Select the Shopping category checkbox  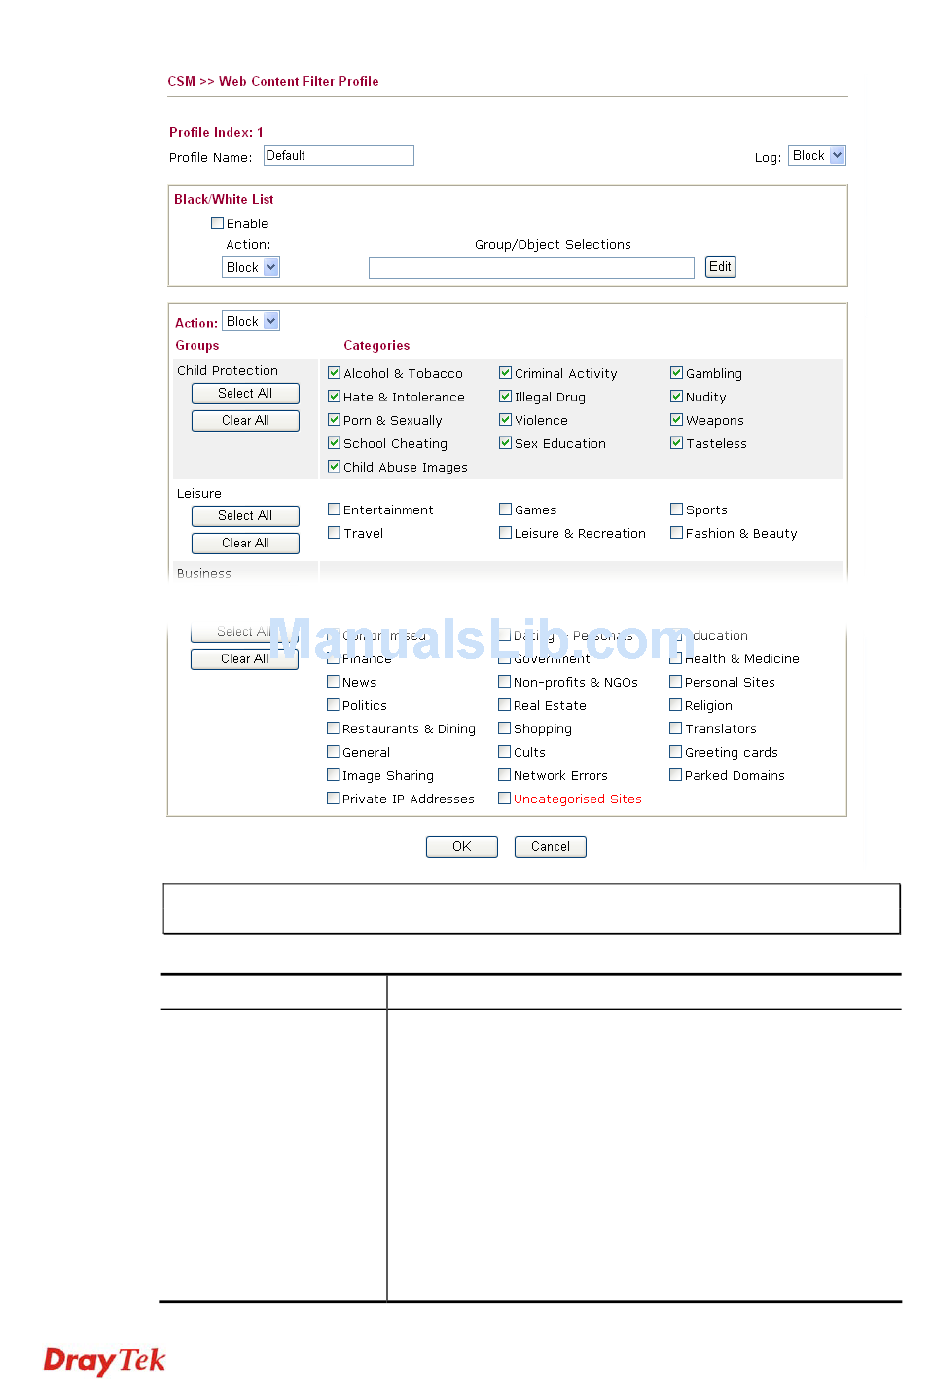pyautogui.click(x=505, y=729)
